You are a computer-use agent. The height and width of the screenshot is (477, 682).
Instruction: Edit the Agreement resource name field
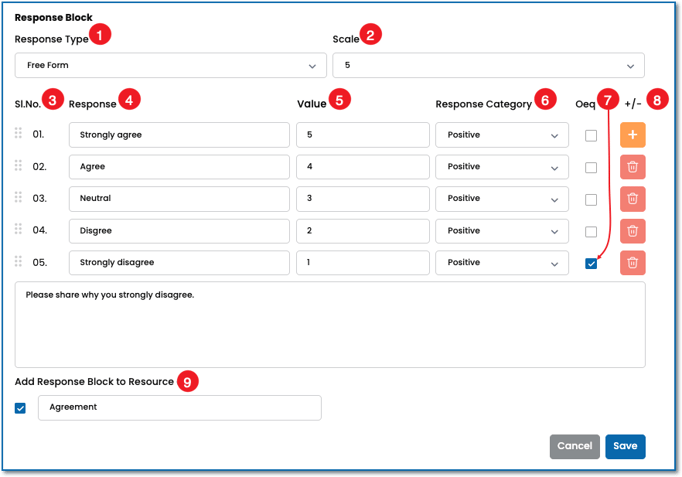coord(180,408)
